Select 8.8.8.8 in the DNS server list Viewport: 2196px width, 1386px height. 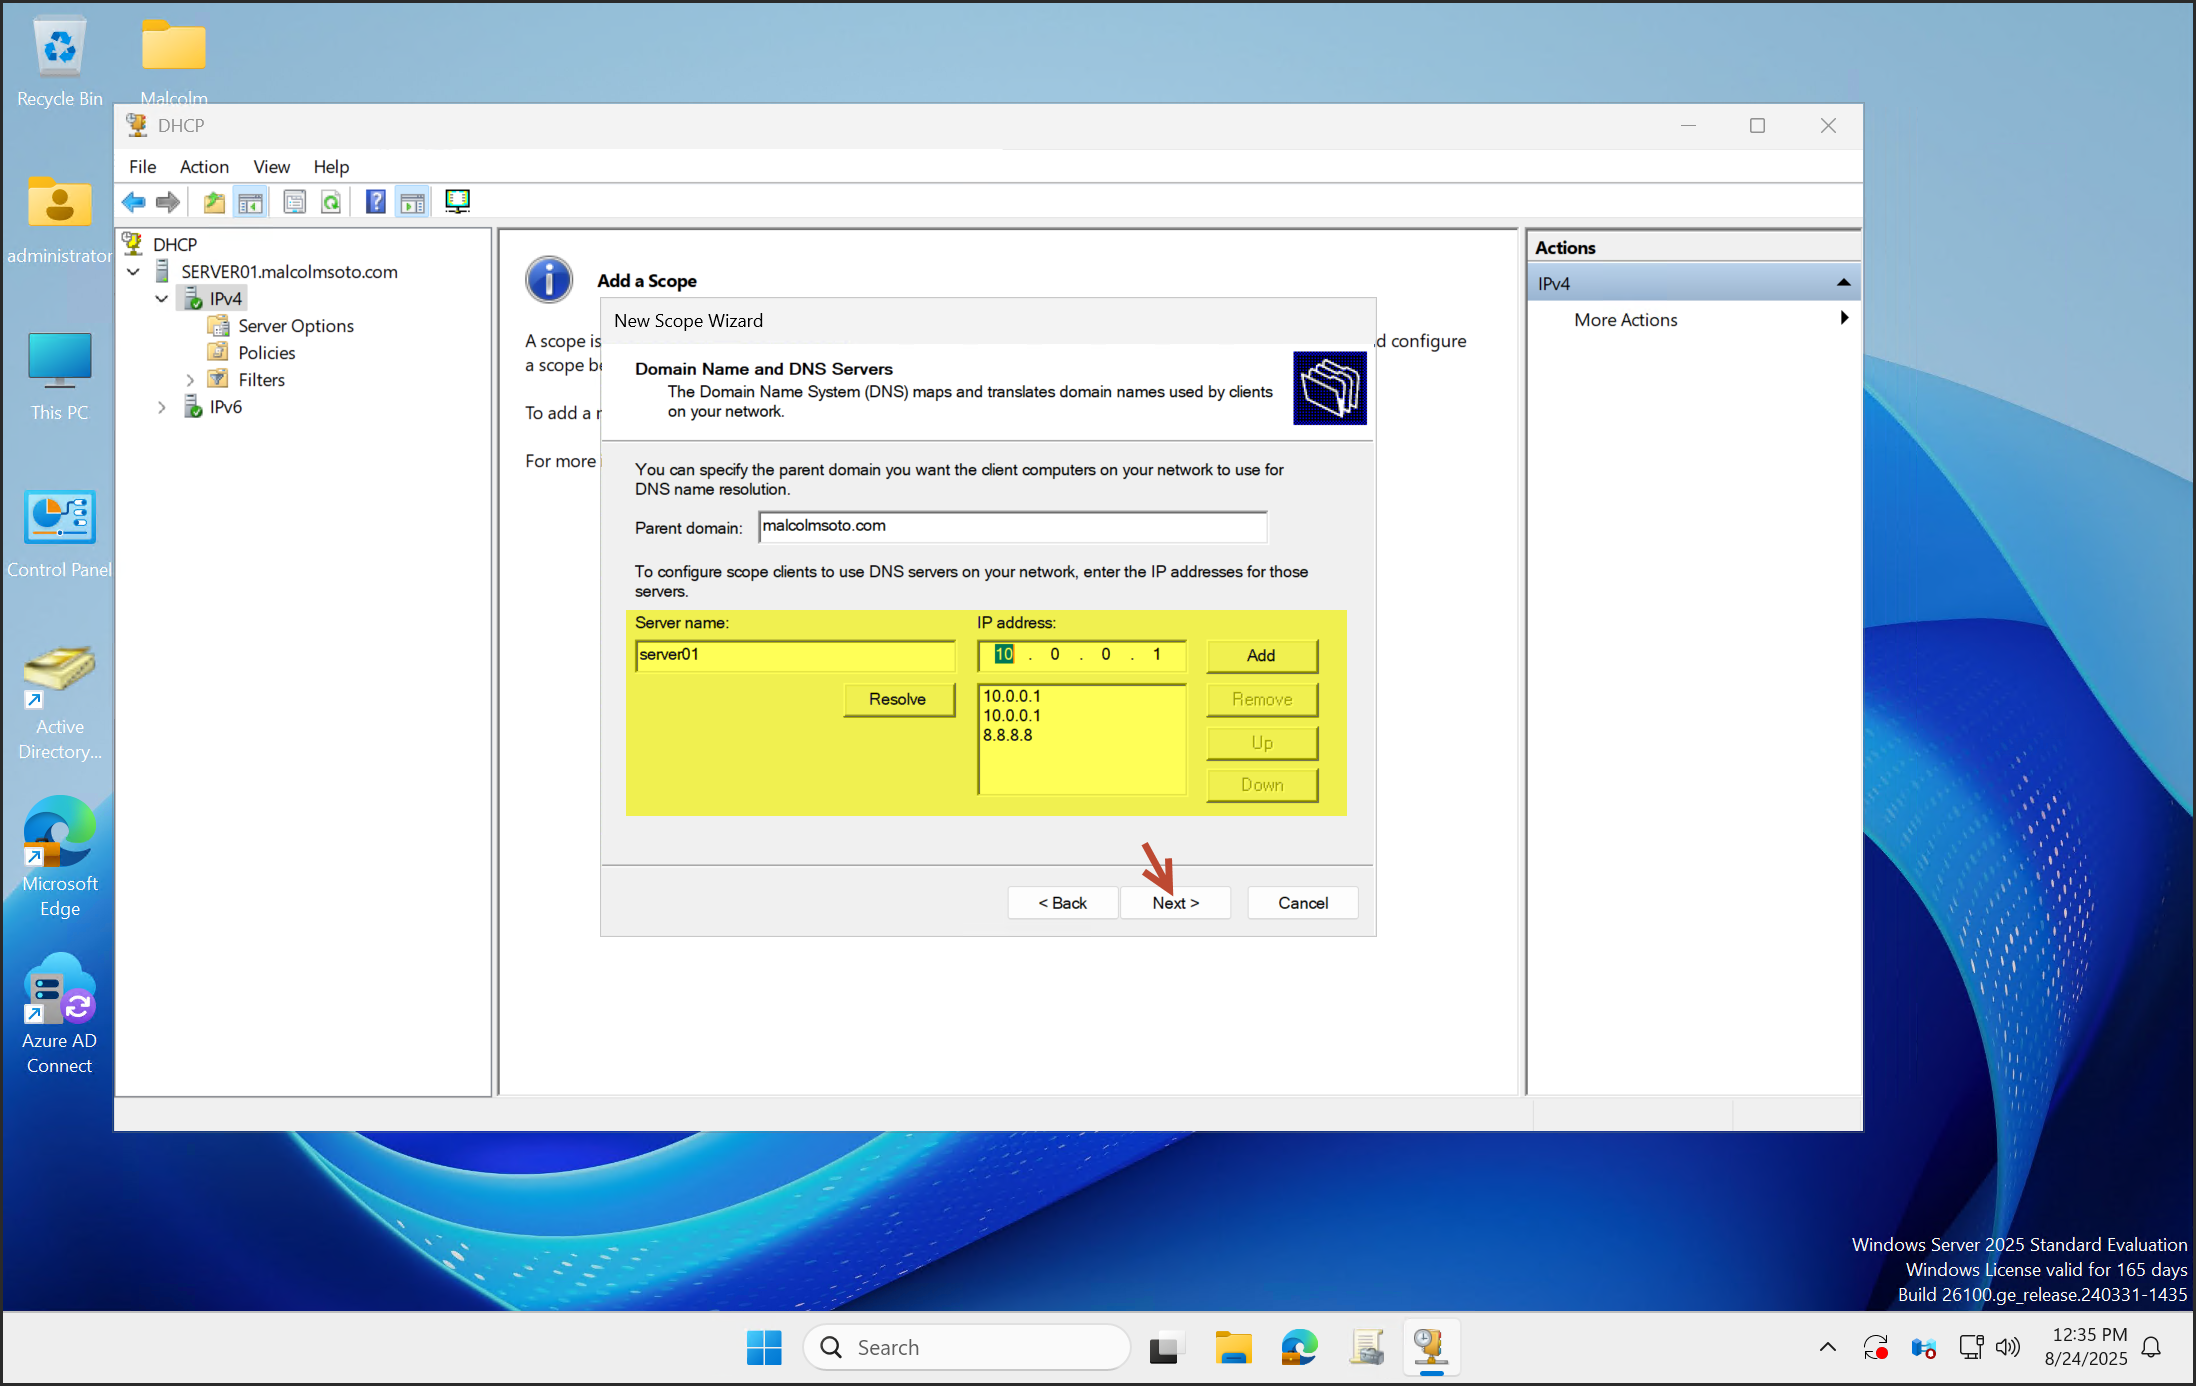pyautogui.click(x=1010, y=734)
